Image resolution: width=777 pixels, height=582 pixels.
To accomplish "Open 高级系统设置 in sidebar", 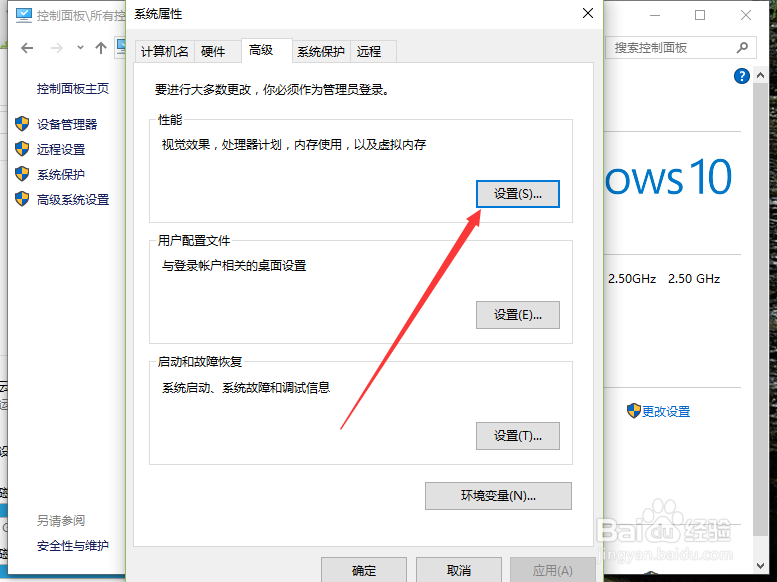I will pos(73,200).
